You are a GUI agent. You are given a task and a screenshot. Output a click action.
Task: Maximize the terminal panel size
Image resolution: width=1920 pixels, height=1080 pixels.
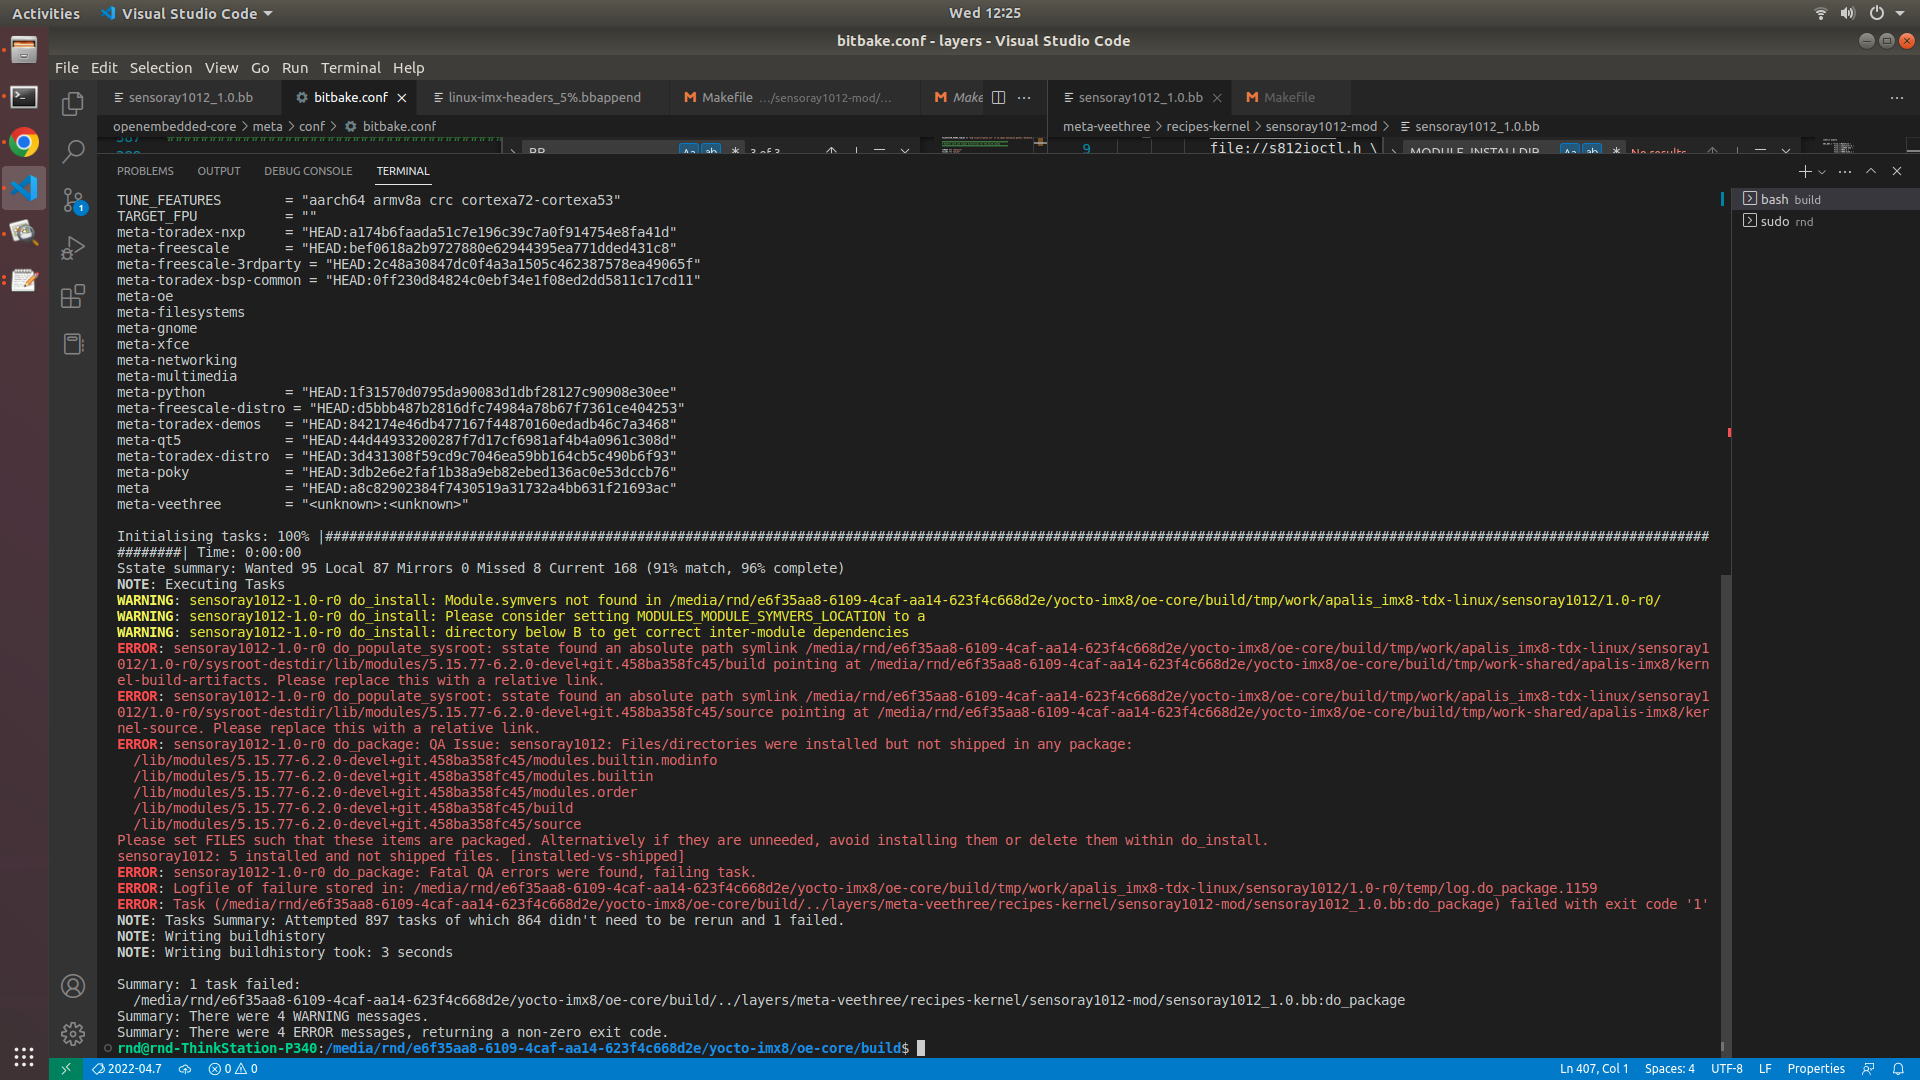[x=1871, y=171]
